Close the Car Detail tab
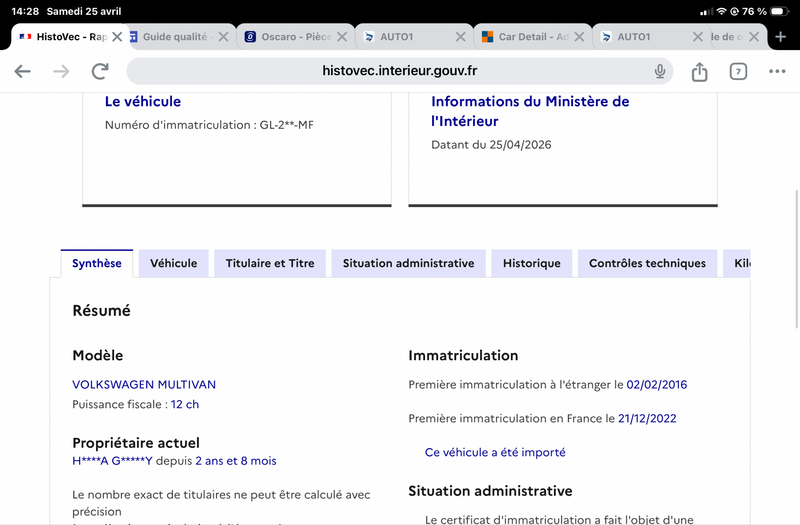The width and height of the screenshot is (800, 525). tap(579, 37)
